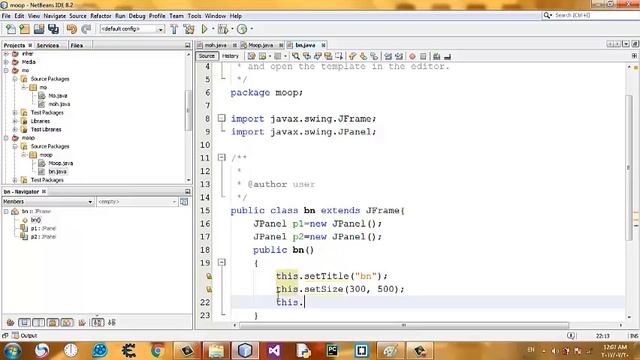Click Previous Bookmark icon in editor toolbar
640x360 pixels.
pos(353,56)
